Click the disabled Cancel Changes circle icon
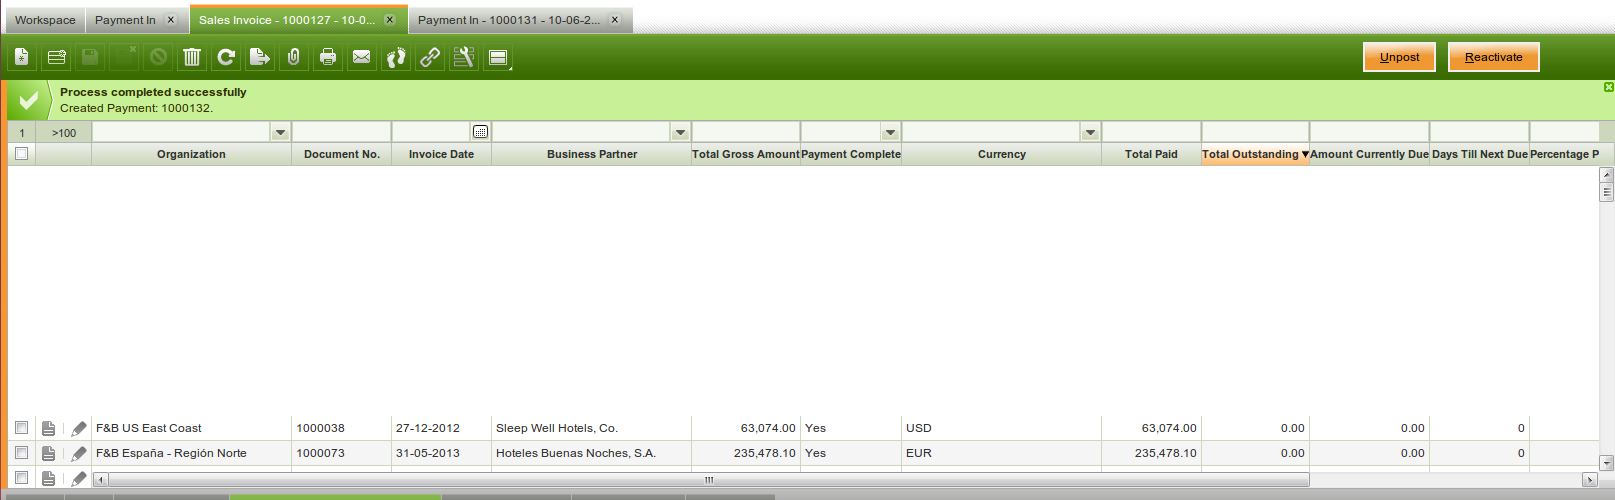 coord(158,57)
